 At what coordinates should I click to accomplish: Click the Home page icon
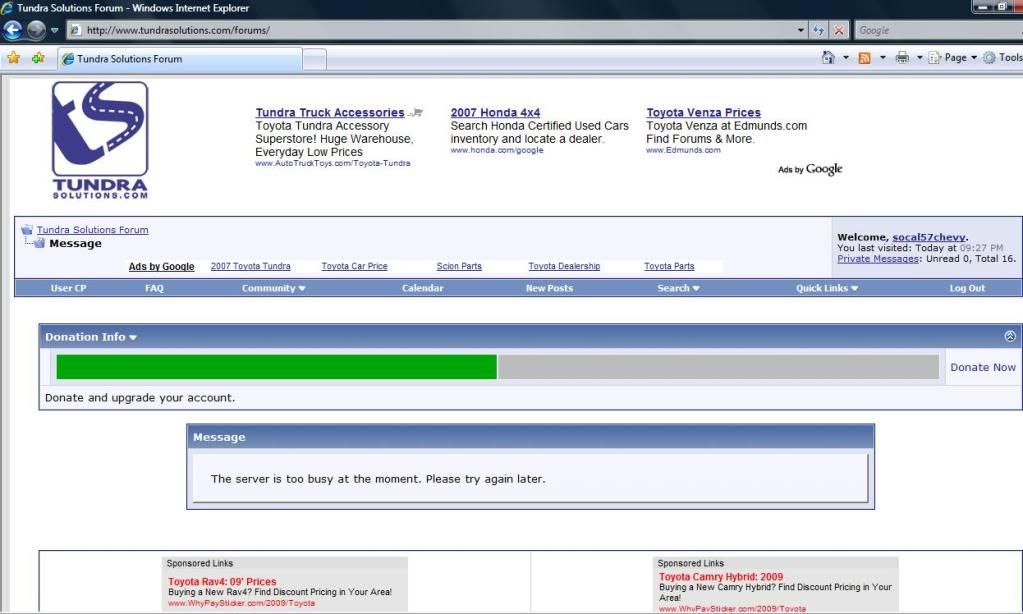828,57
